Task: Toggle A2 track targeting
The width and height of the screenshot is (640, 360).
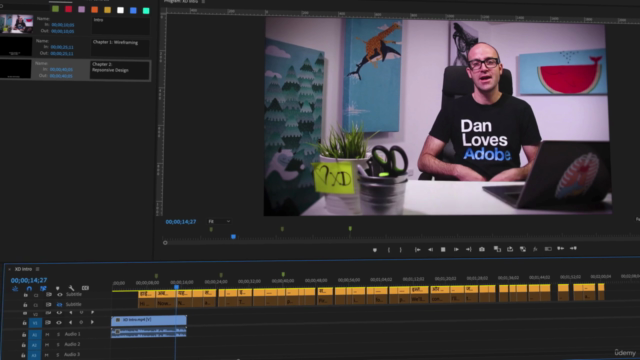Action: pos(34,345)
